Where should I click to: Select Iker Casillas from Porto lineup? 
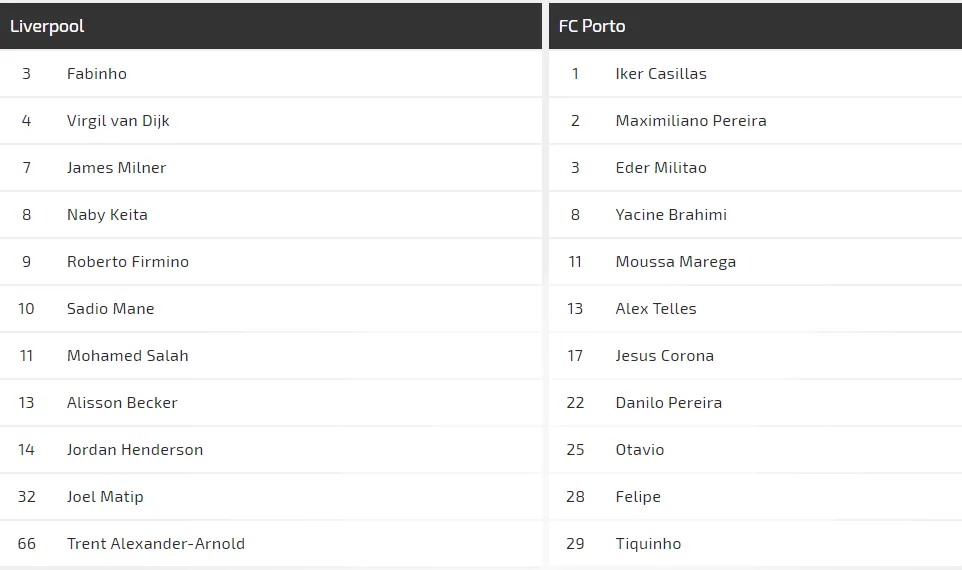coord(661,74)
